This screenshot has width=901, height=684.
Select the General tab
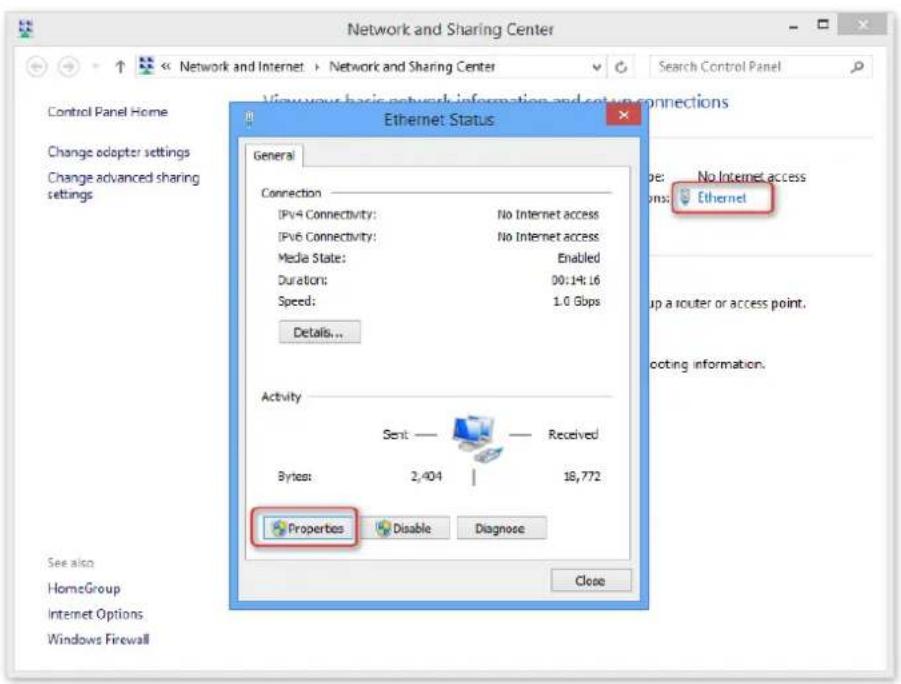point(274,155)
